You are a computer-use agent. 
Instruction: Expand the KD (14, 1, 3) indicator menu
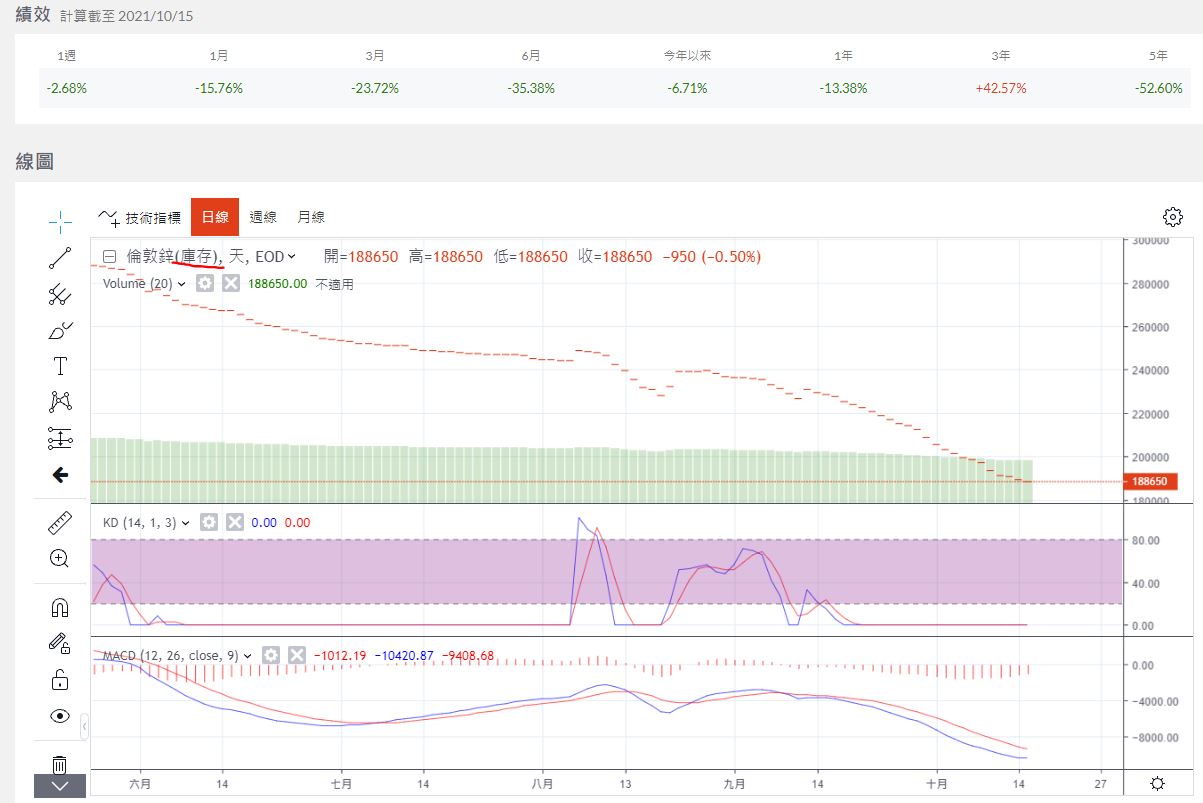click(185, 522)
